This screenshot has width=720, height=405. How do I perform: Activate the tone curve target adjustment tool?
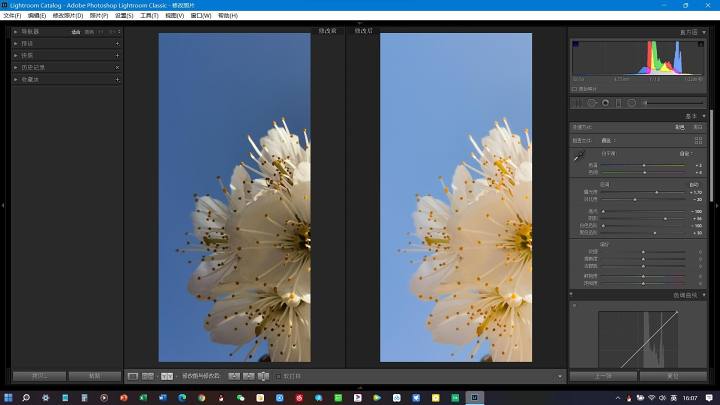click(x=574, y=305)
